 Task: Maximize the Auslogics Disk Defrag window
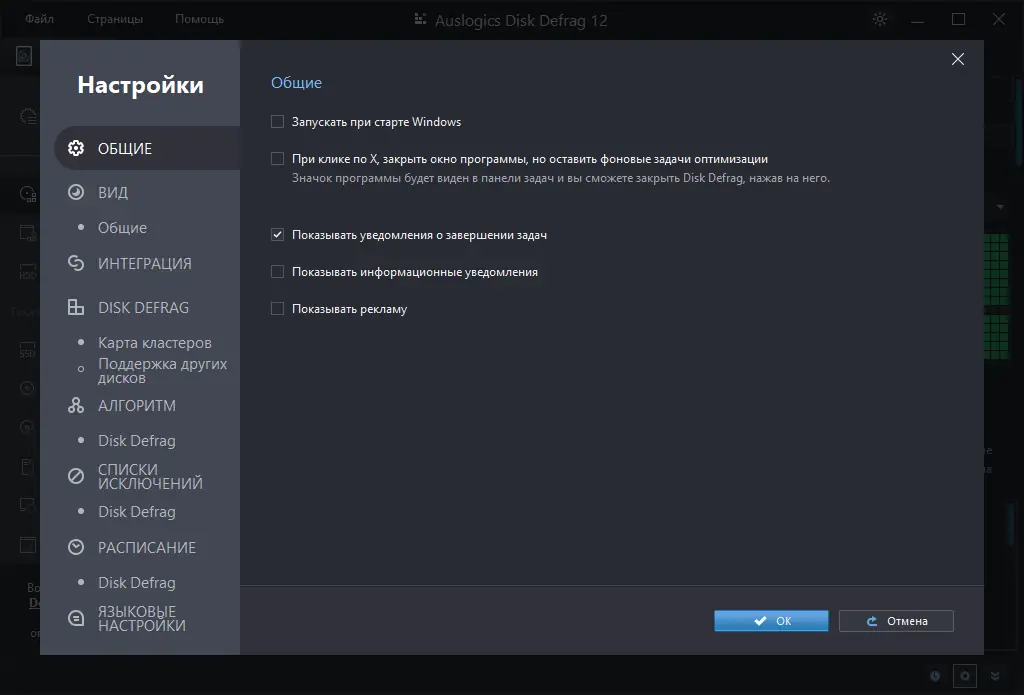[958, 20]
